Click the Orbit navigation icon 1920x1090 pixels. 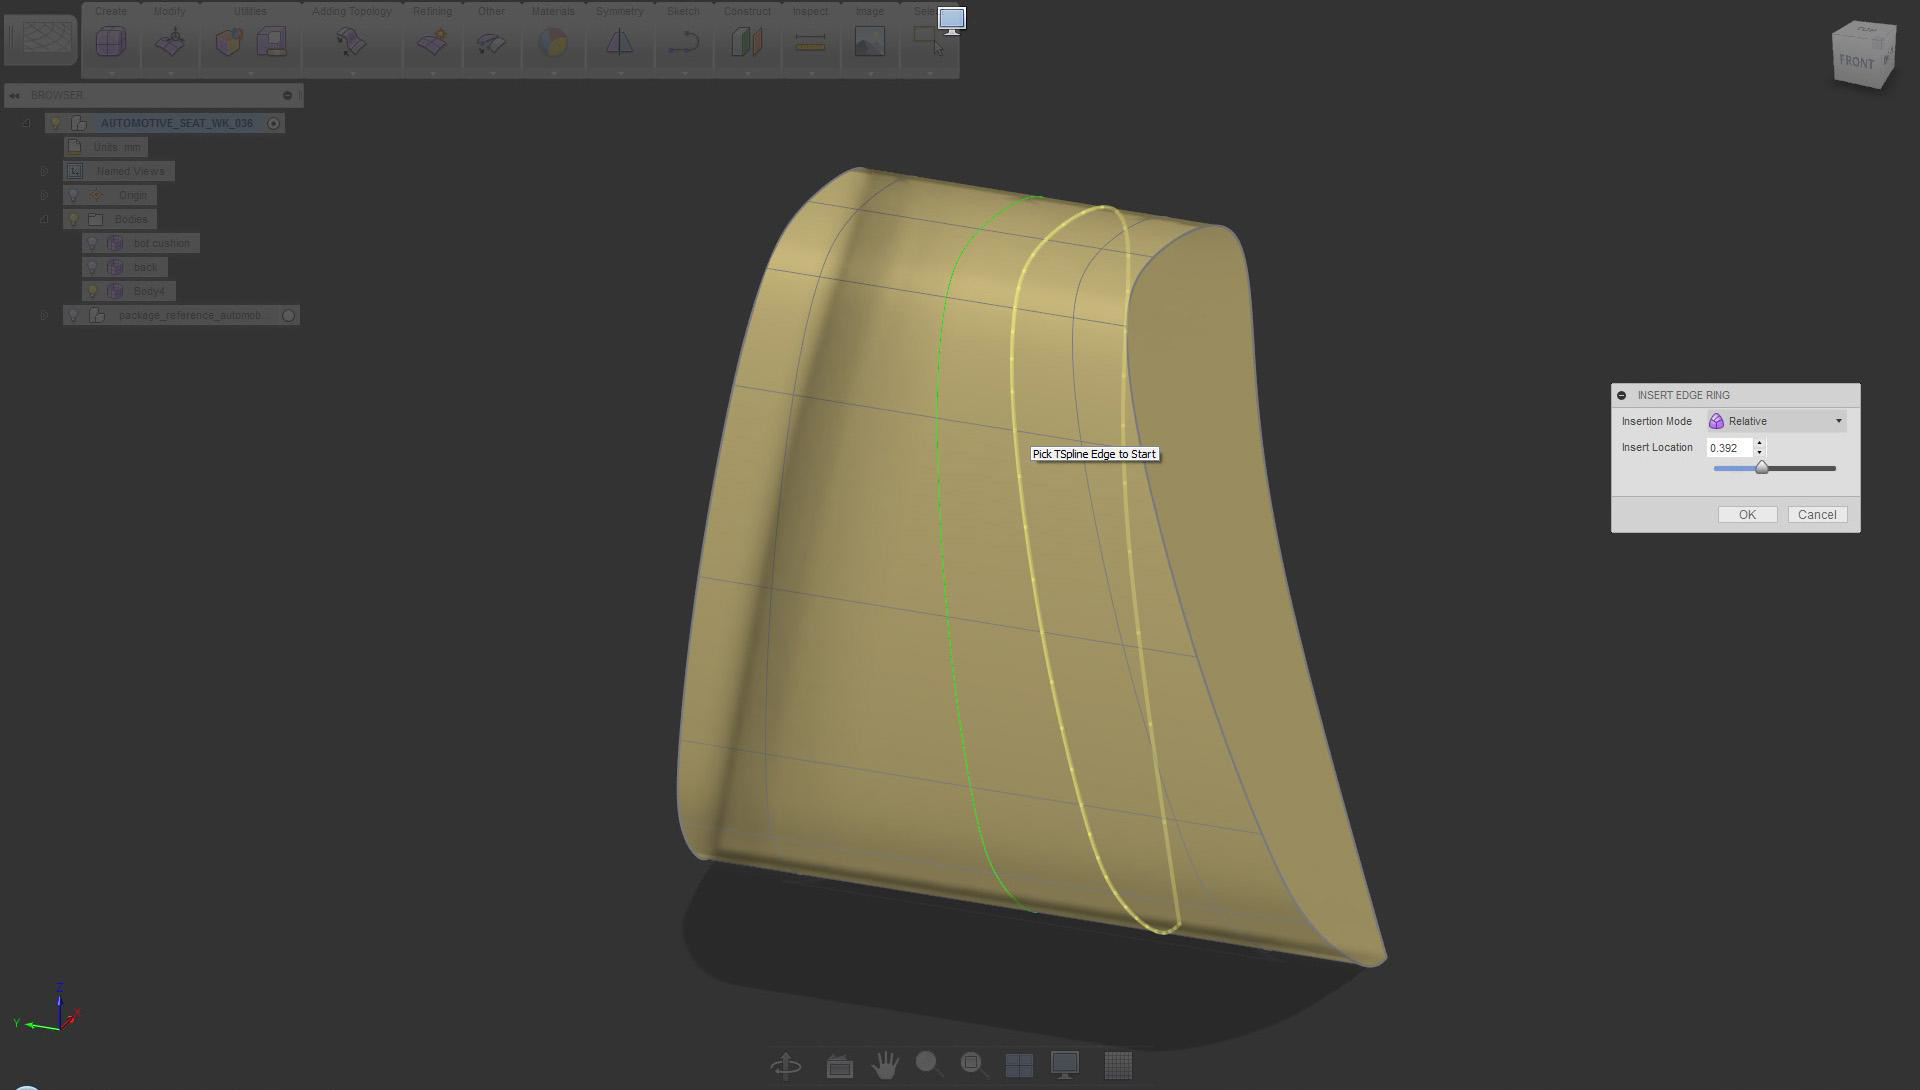[x=786, y=1065]
